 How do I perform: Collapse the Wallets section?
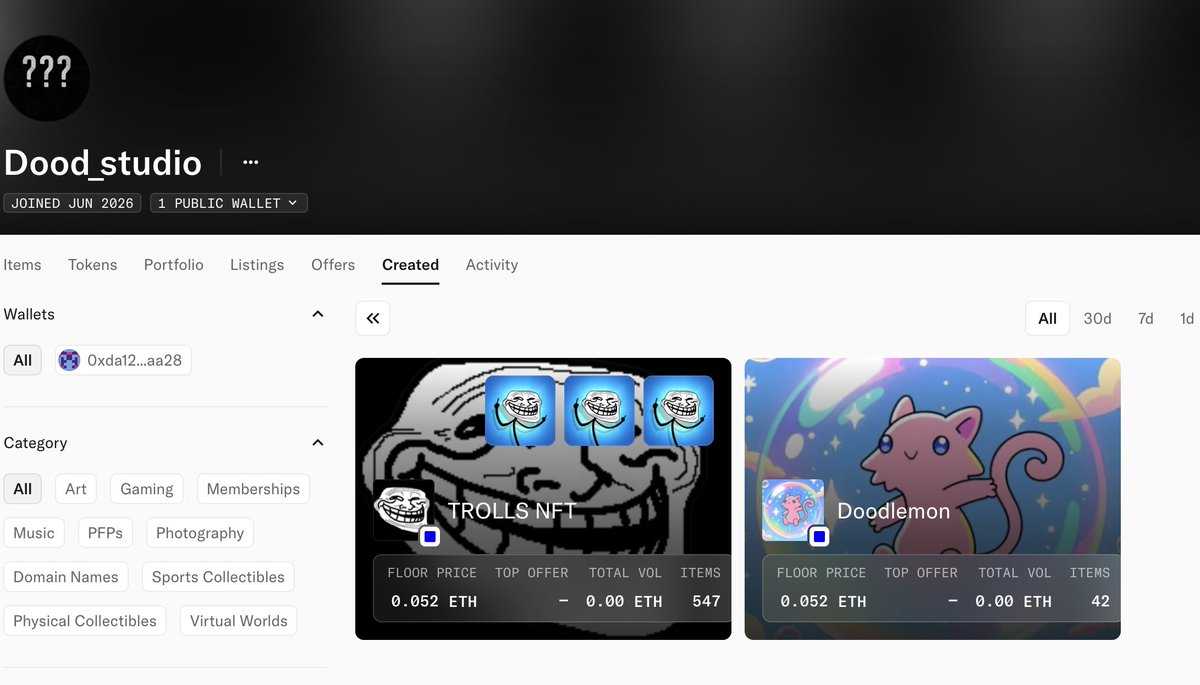[x=318, y=314]
